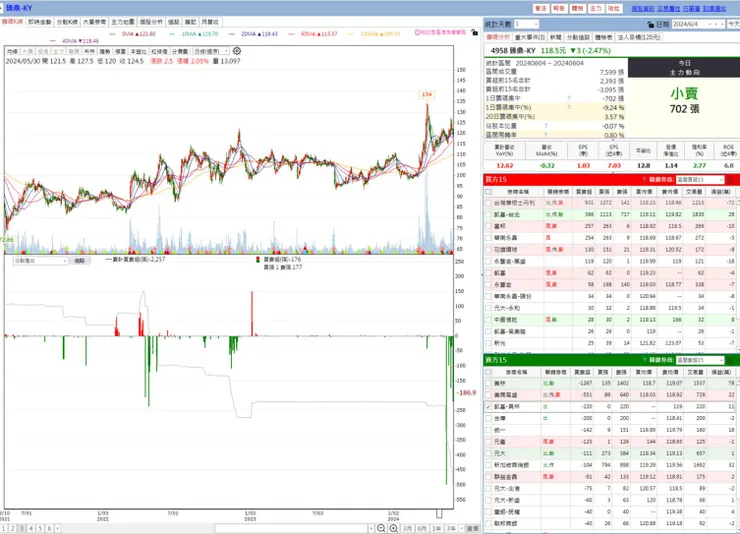Click the next-page arrow after page 6
The height and width of the screenshot is (534, 740).
tap(58, 529)
